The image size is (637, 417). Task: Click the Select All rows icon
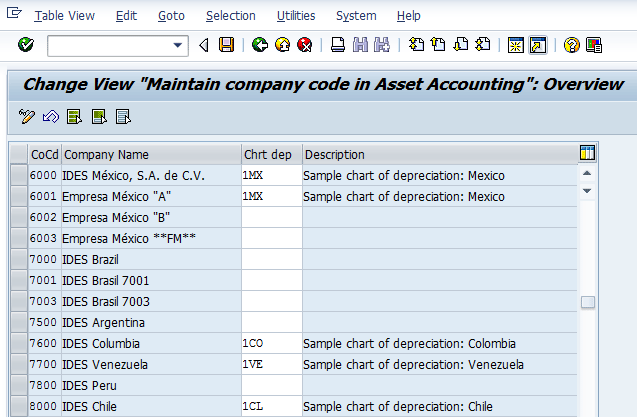click(75, 117)
